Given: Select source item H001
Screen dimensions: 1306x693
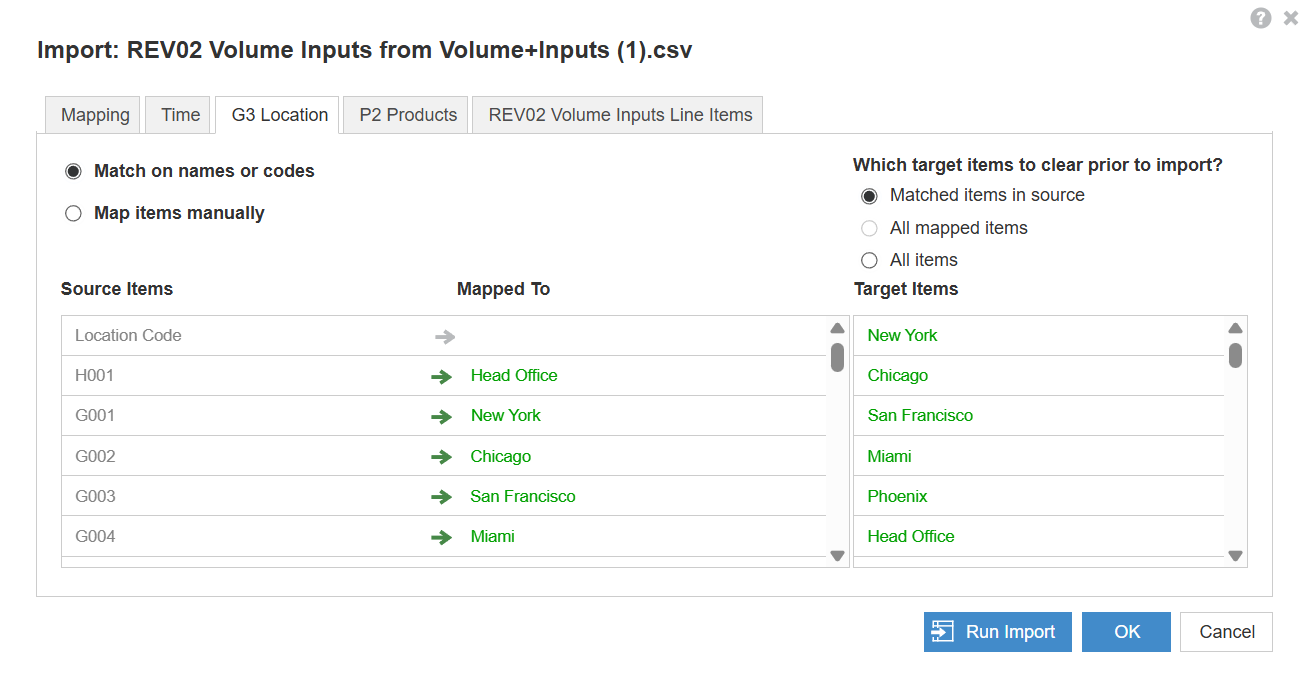Looking at the screenshot, I should [95, 376].
